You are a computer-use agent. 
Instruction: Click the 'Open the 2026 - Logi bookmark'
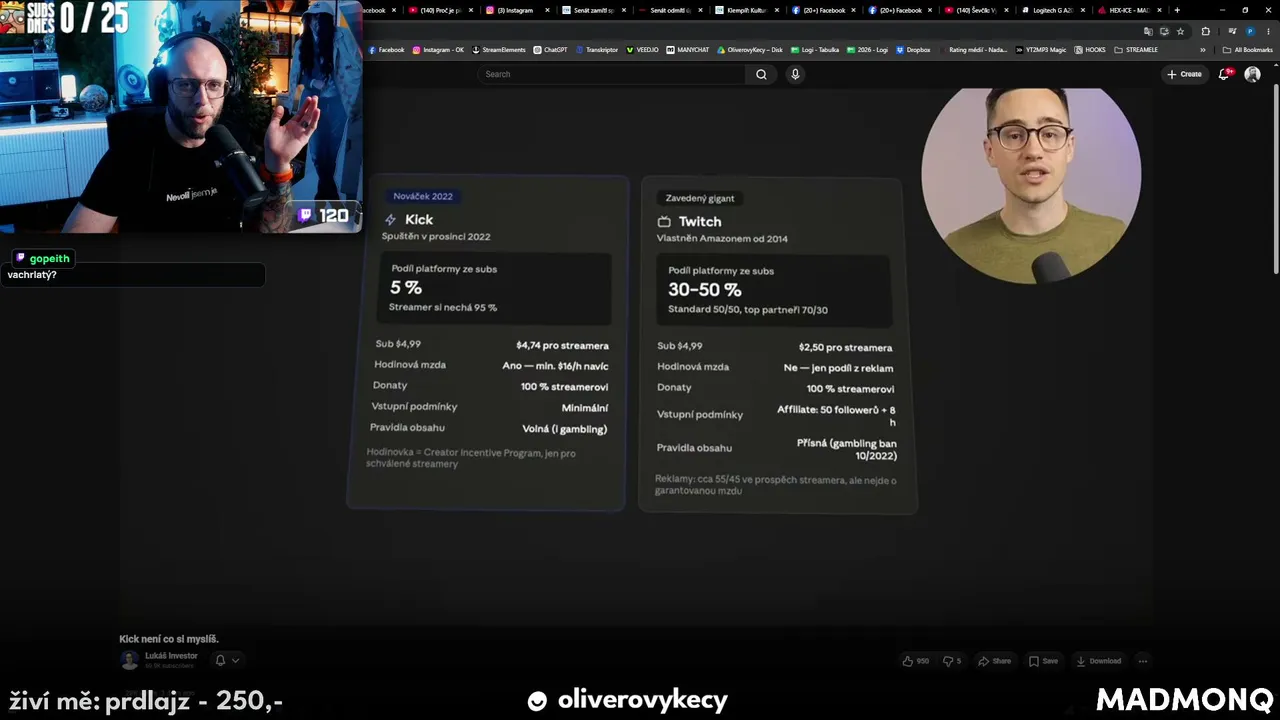(x=867, y=49)
